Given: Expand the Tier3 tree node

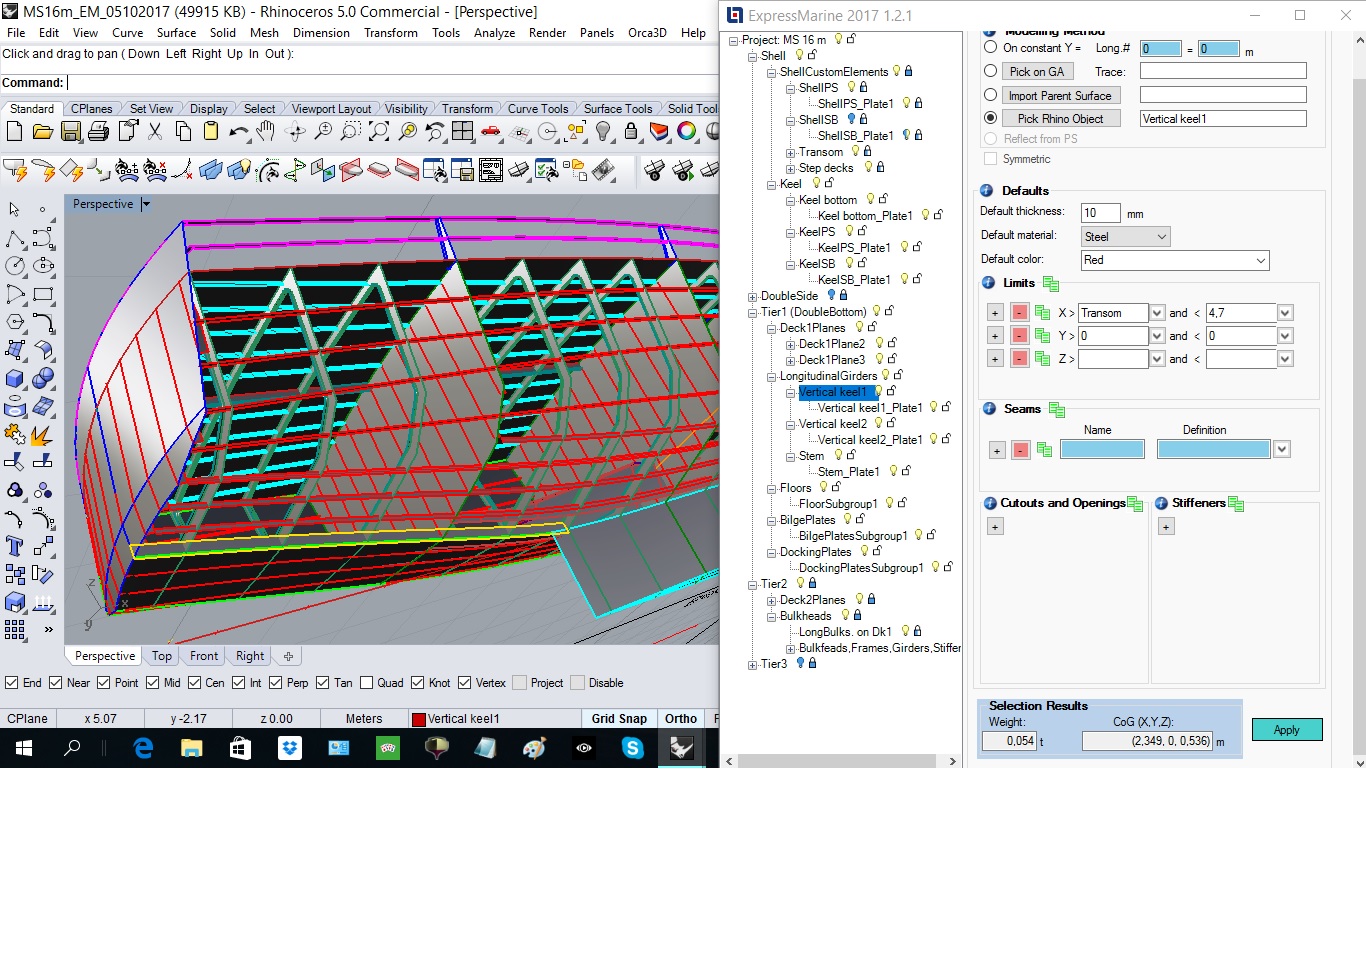Looking at the screenshot, I should [x=752, y=664].
